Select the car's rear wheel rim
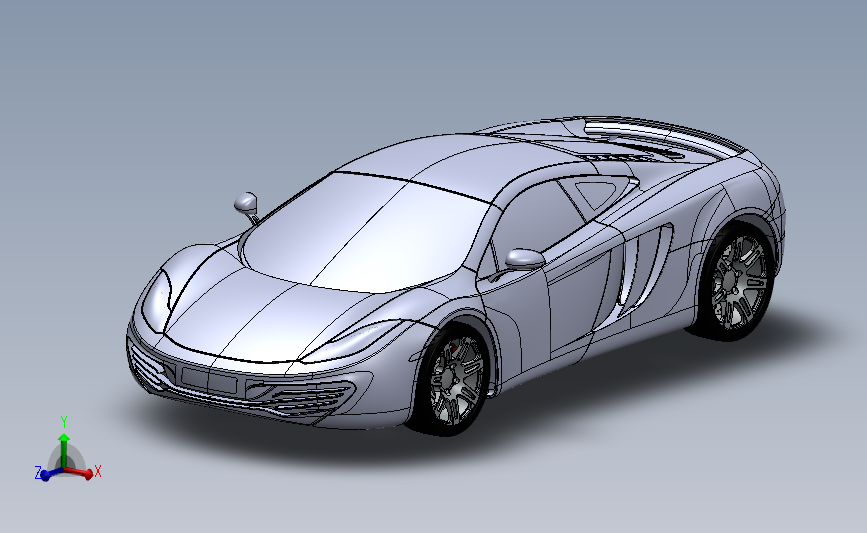The height and width of the screenshot is (533, 867). coord(739,284)
